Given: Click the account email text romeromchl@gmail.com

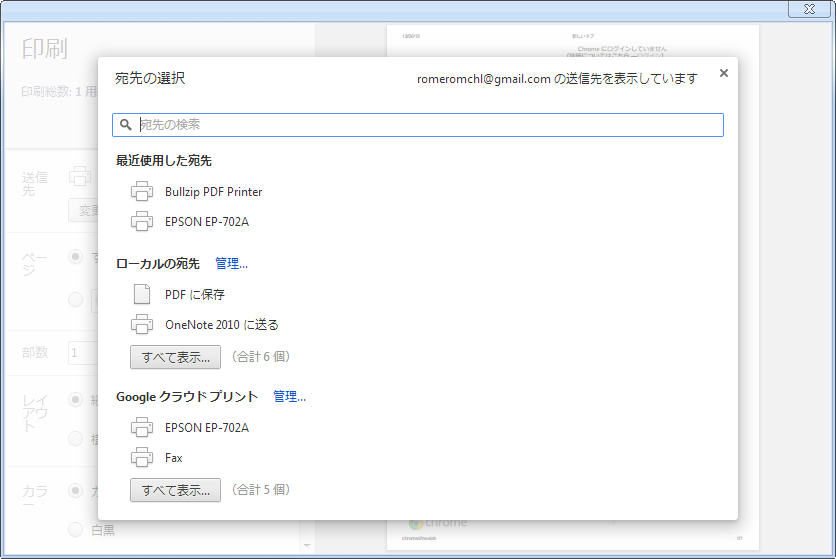Looking at the screenshot, I should tap(484, 79).
